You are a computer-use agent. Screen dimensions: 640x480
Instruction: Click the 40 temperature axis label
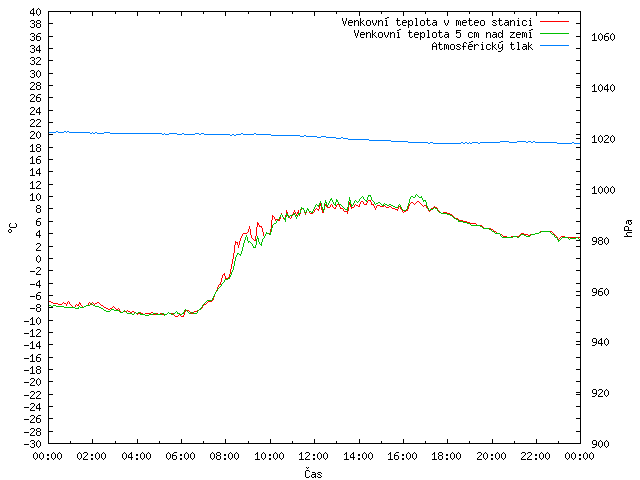coord(35,12)
